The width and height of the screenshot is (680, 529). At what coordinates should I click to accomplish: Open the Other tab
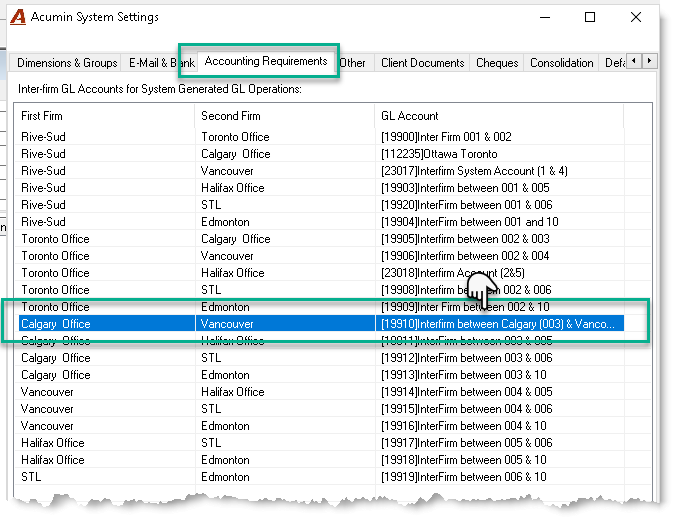[x=352, y=63]
